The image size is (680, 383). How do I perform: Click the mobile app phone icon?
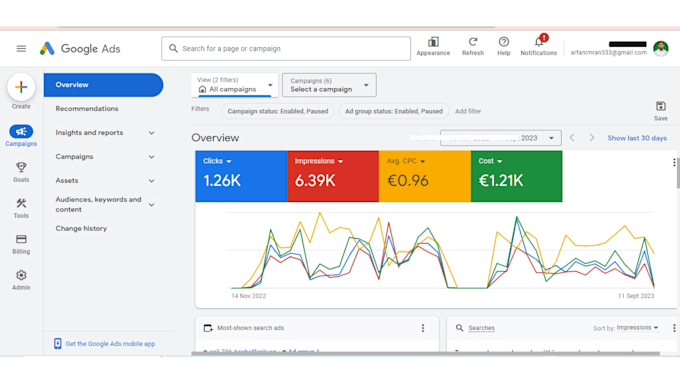[57, 344]
